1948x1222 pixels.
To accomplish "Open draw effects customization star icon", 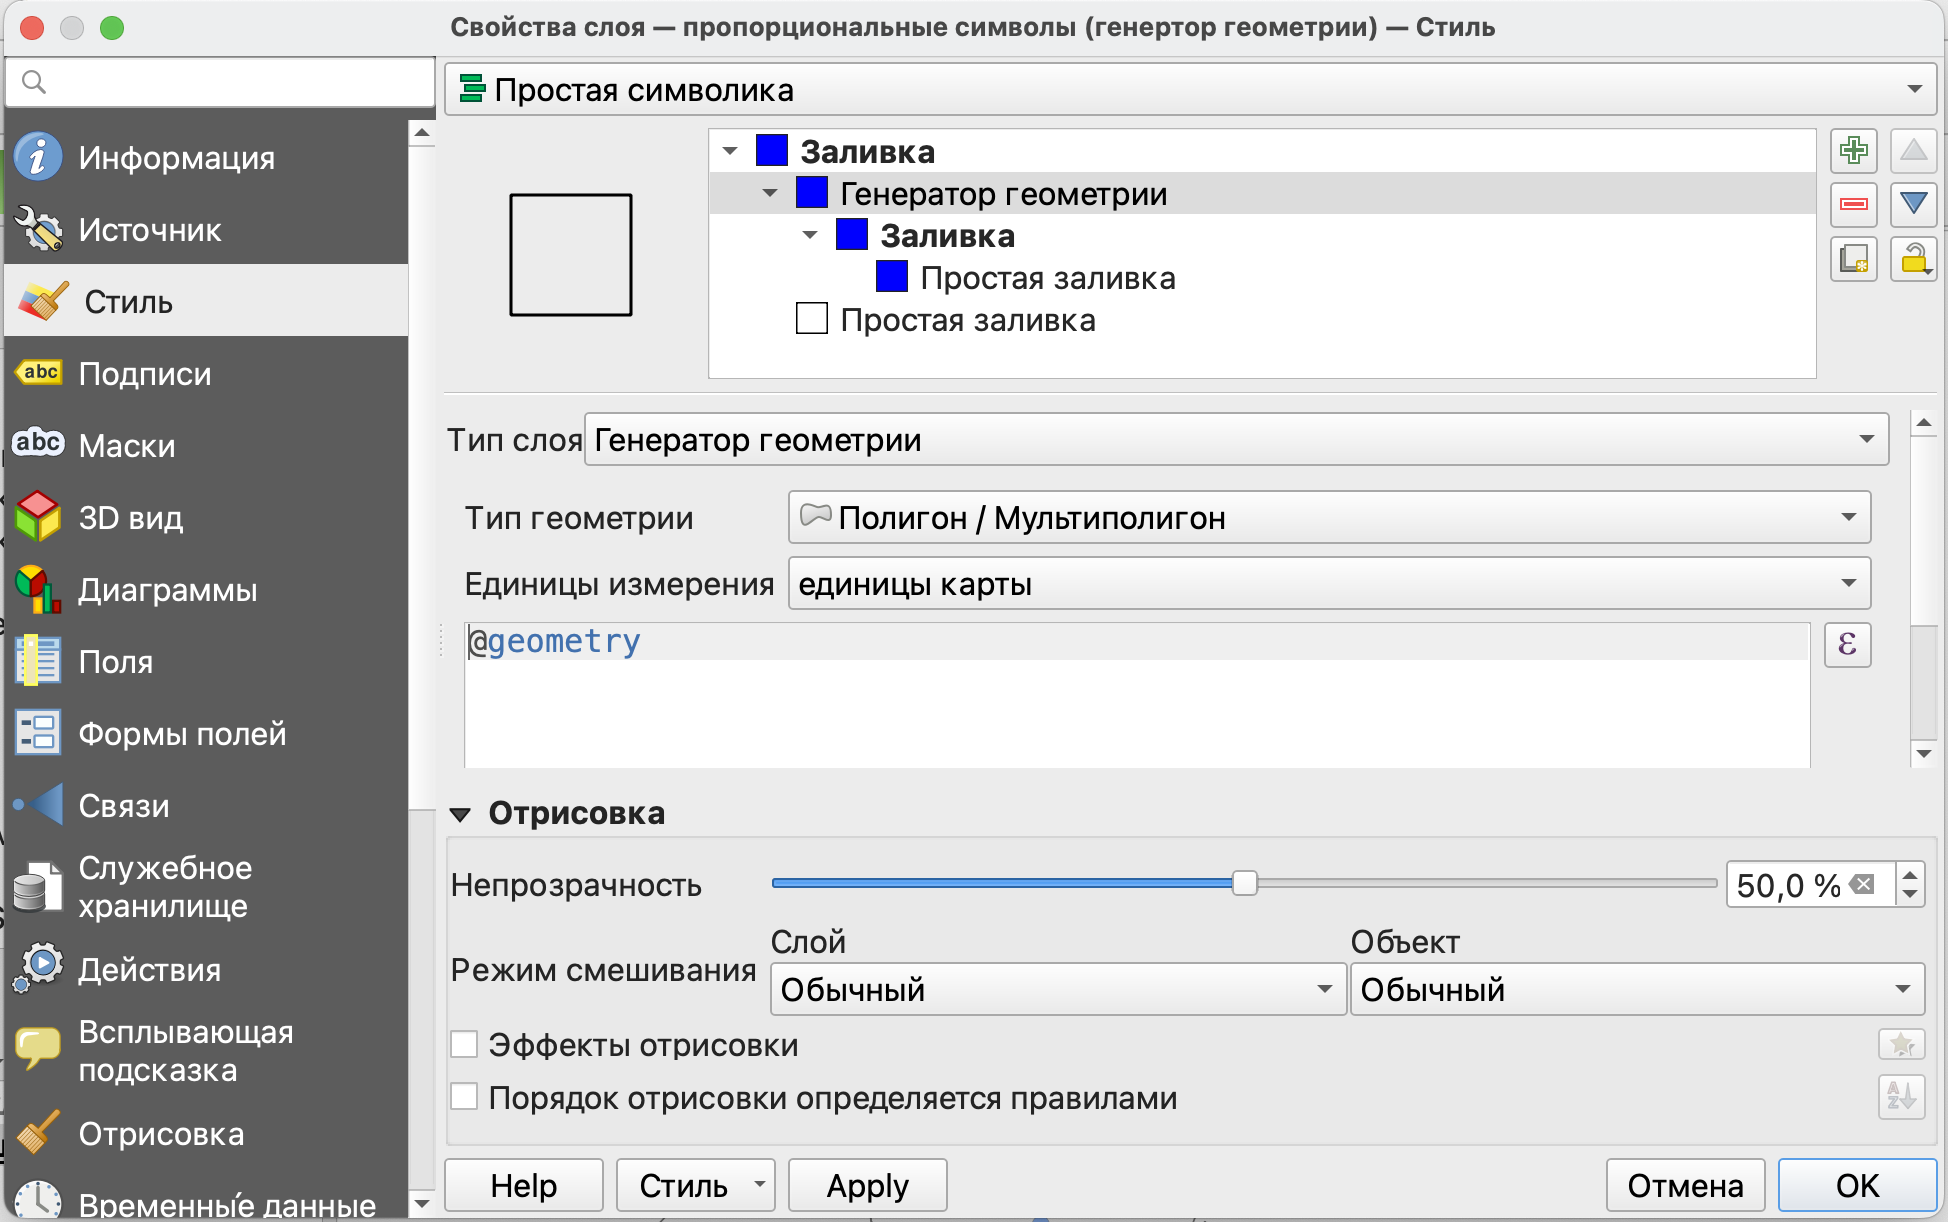I will 1901,1046.
